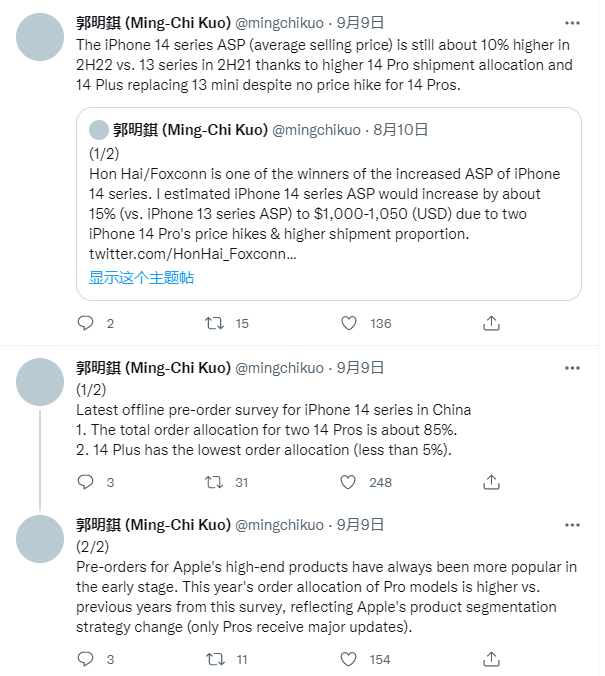
Task: Retweet the China pre-order survey tweet
Action: click(214, 482)
